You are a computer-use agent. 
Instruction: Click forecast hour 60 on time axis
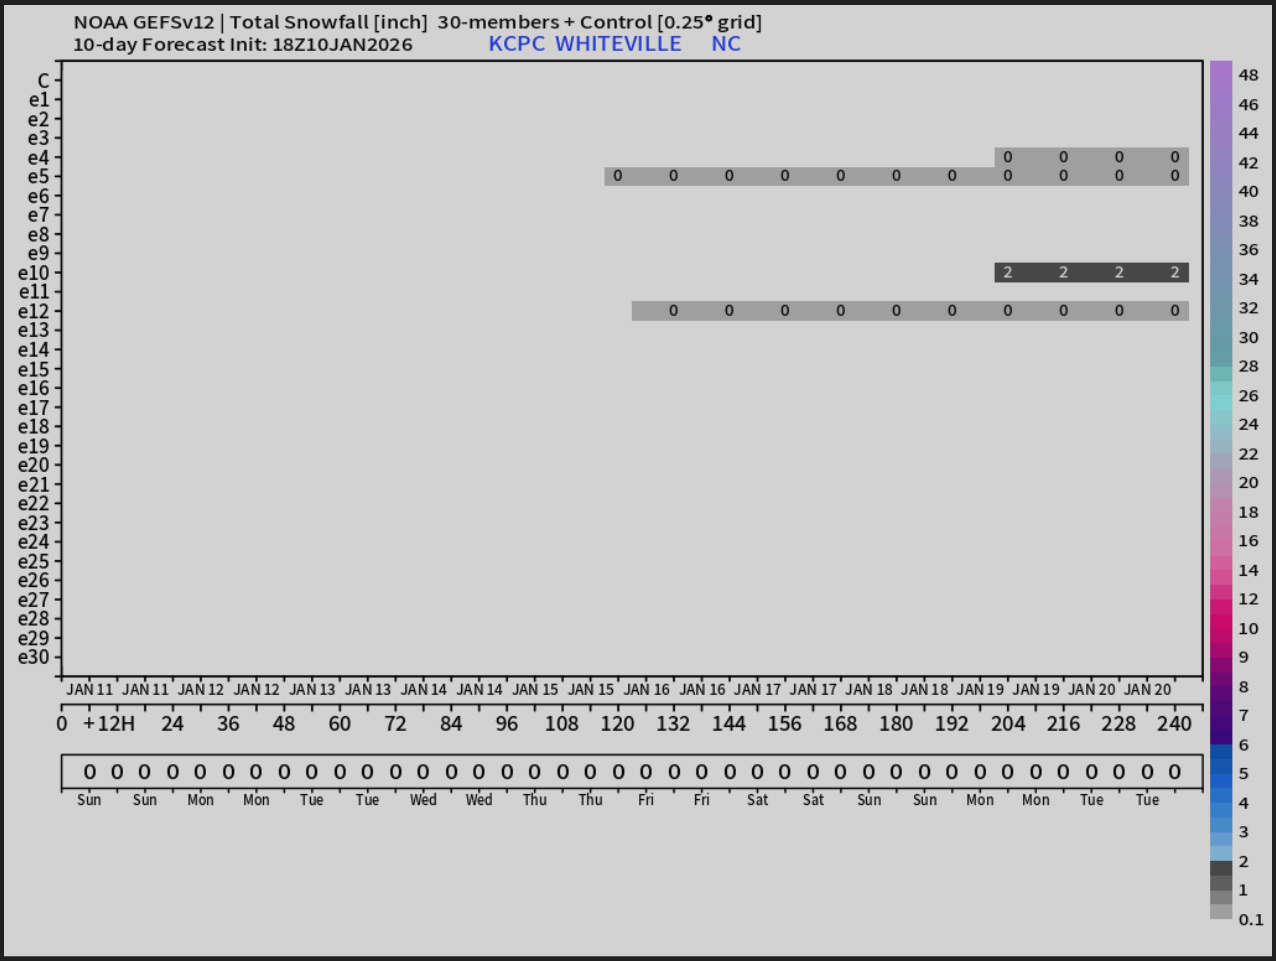coord(339,723)
